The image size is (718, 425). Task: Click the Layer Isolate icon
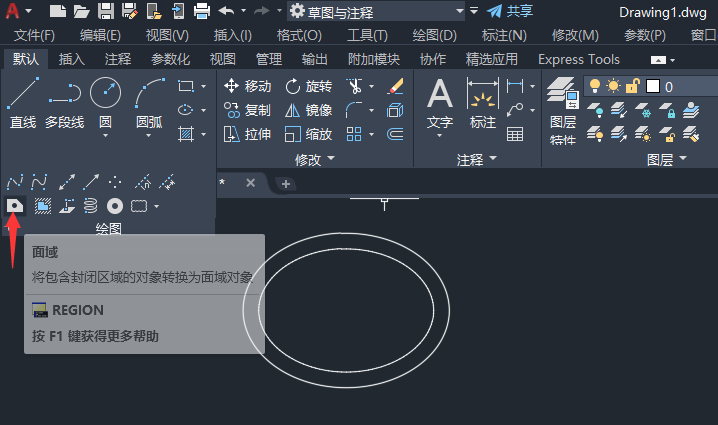click(619, 110)
